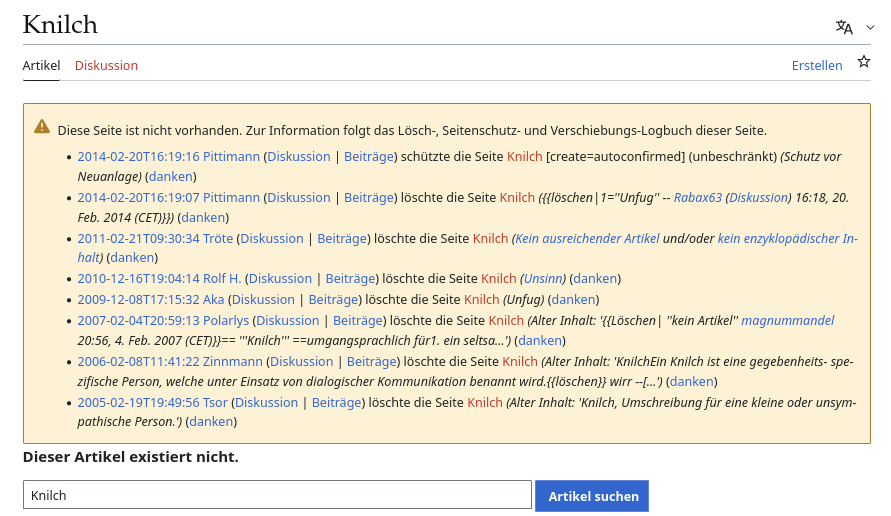Click red Knilch link in Aka entry

click(481, 299)
